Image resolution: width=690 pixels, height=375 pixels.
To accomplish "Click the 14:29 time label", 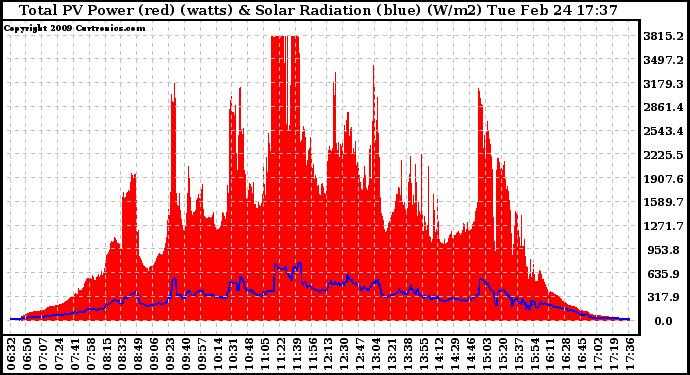I will [455, 353].
